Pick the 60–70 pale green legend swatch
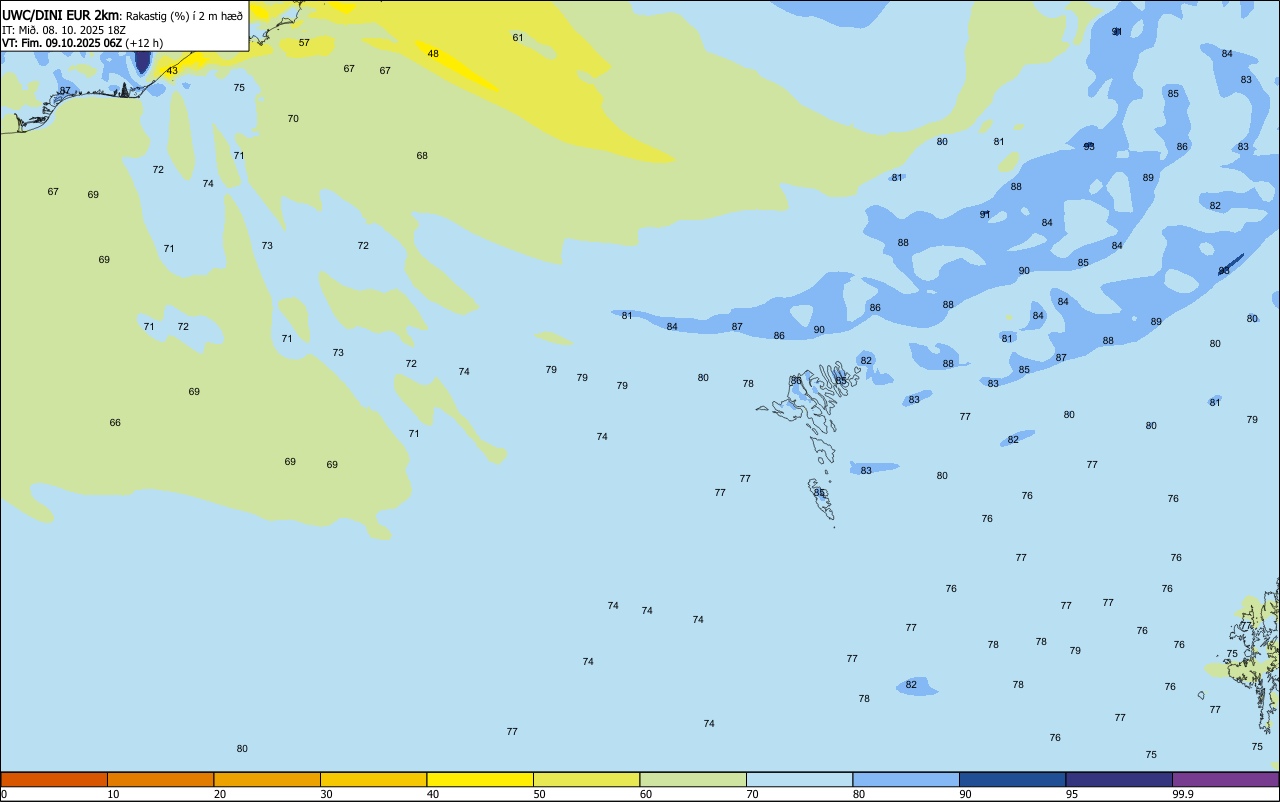Image resolution: width=1280 pixels, height=802 pixels. [x=693, y=779]
